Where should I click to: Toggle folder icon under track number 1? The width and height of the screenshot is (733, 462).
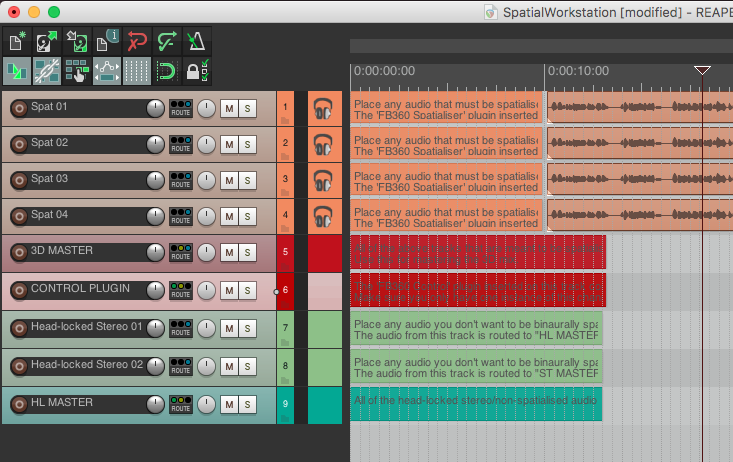pos(285,121)
